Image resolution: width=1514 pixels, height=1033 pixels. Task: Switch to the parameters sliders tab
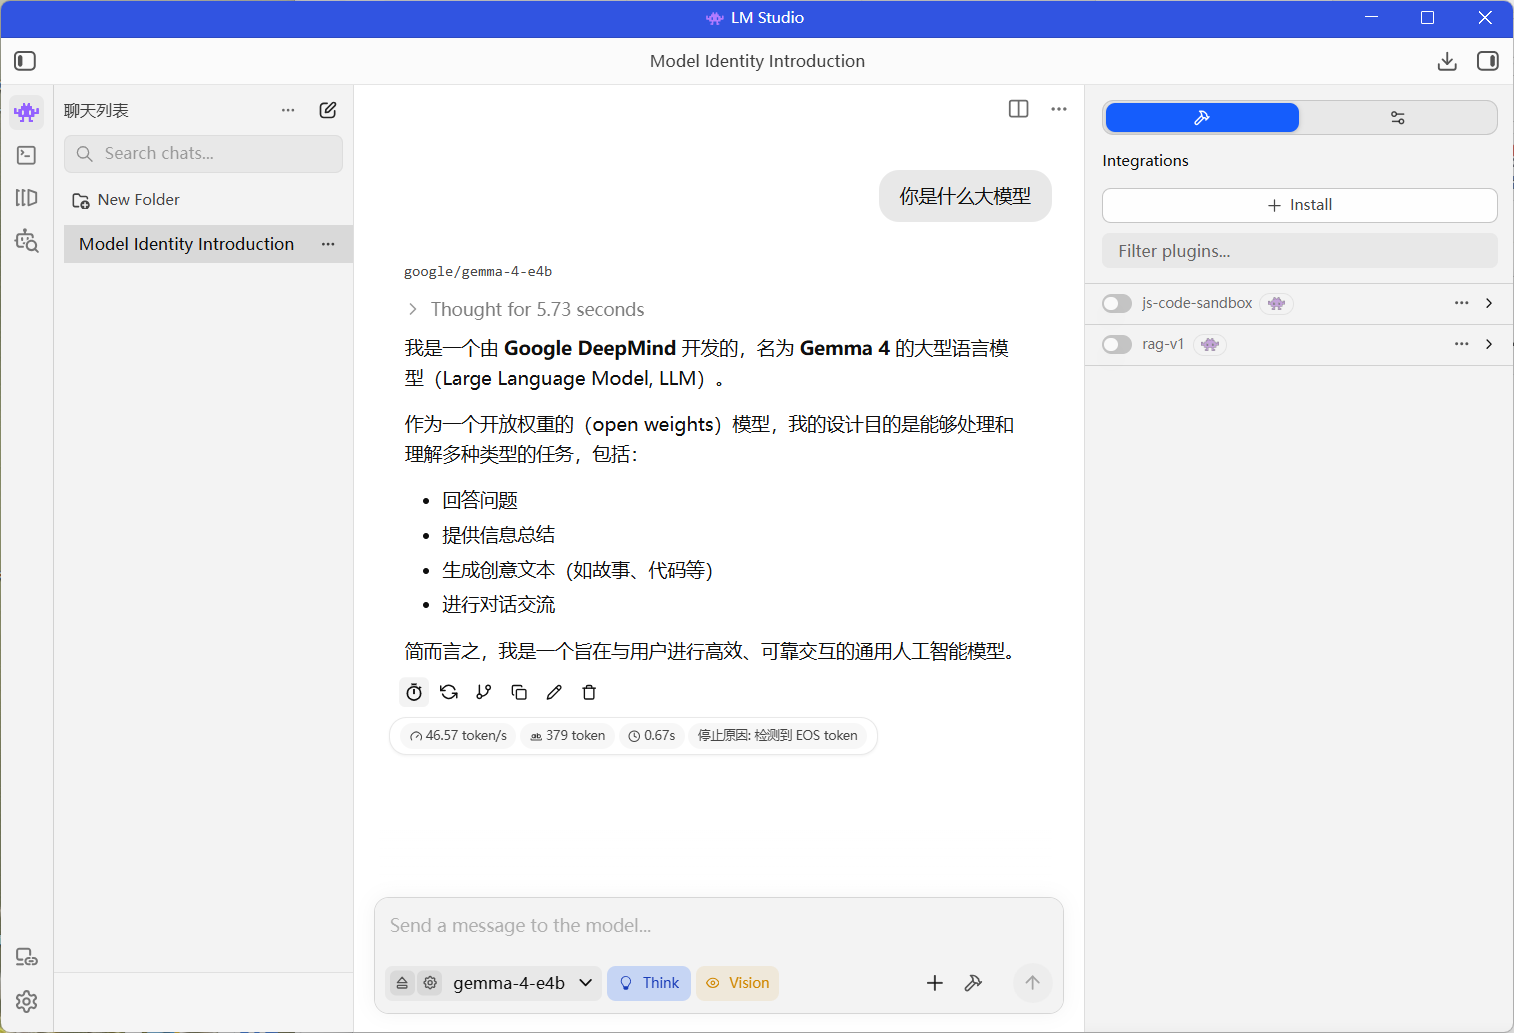[1398, 118]
